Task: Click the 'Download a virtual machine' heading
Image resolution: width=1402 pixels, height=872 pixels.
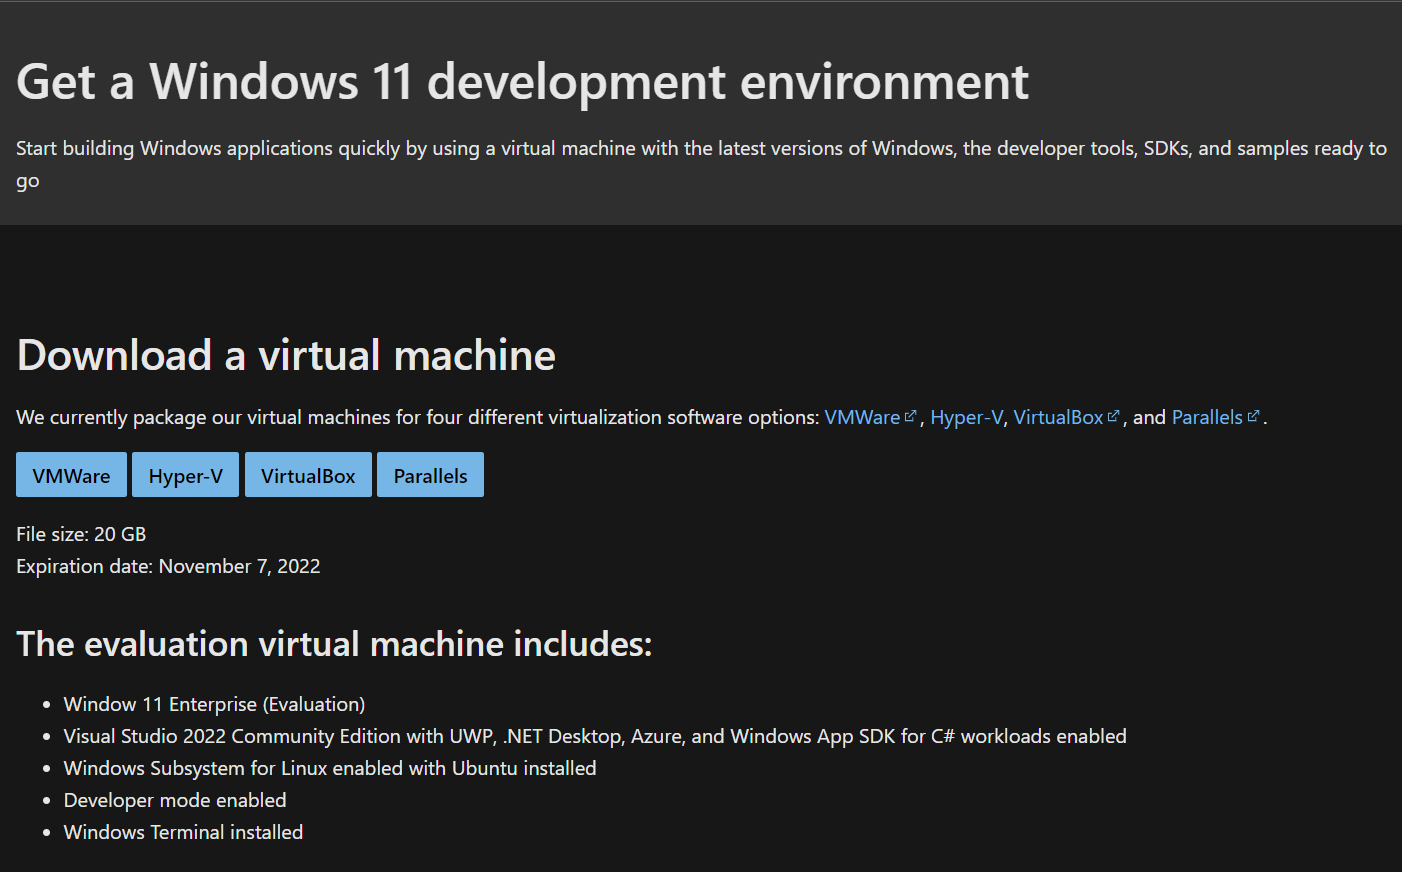Action: 286,356
